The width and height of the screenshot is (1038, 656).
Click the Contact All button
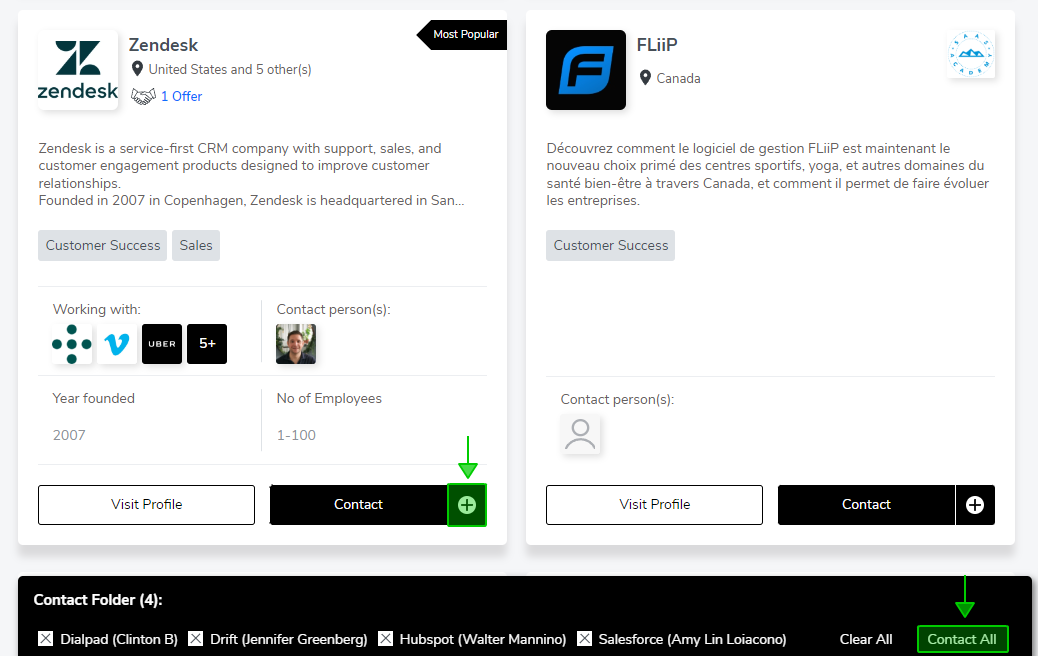pos(963,639)
